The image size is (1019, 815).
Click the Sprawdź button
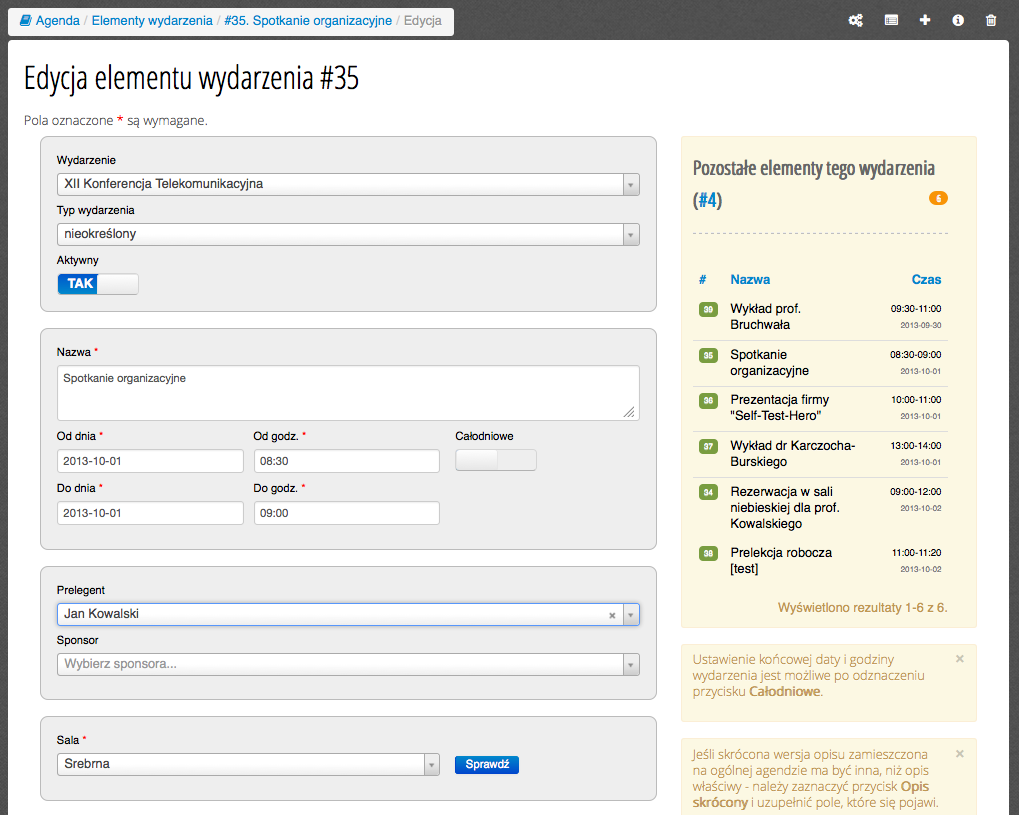(487, 764)
